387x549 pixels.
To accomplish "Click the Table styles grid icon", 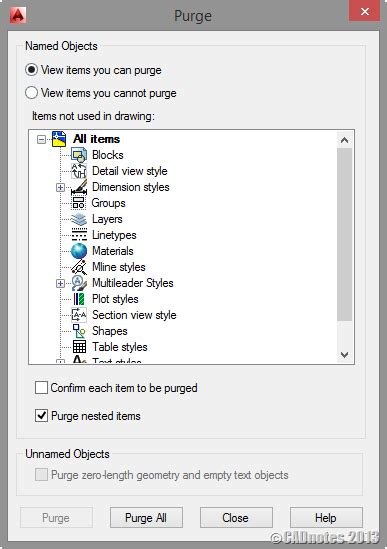I will coord(79,347).
